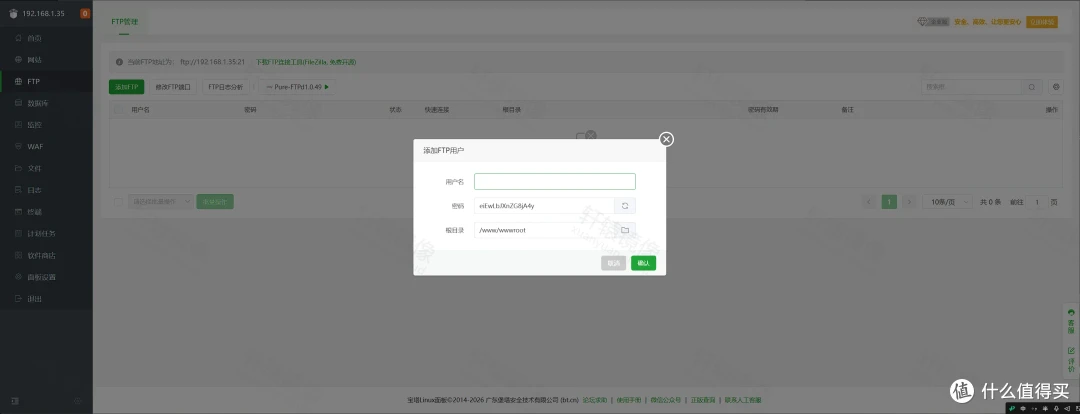Focus the 前往 page number input
This screenshot has height=414, width=1080.
point(1037,202)
